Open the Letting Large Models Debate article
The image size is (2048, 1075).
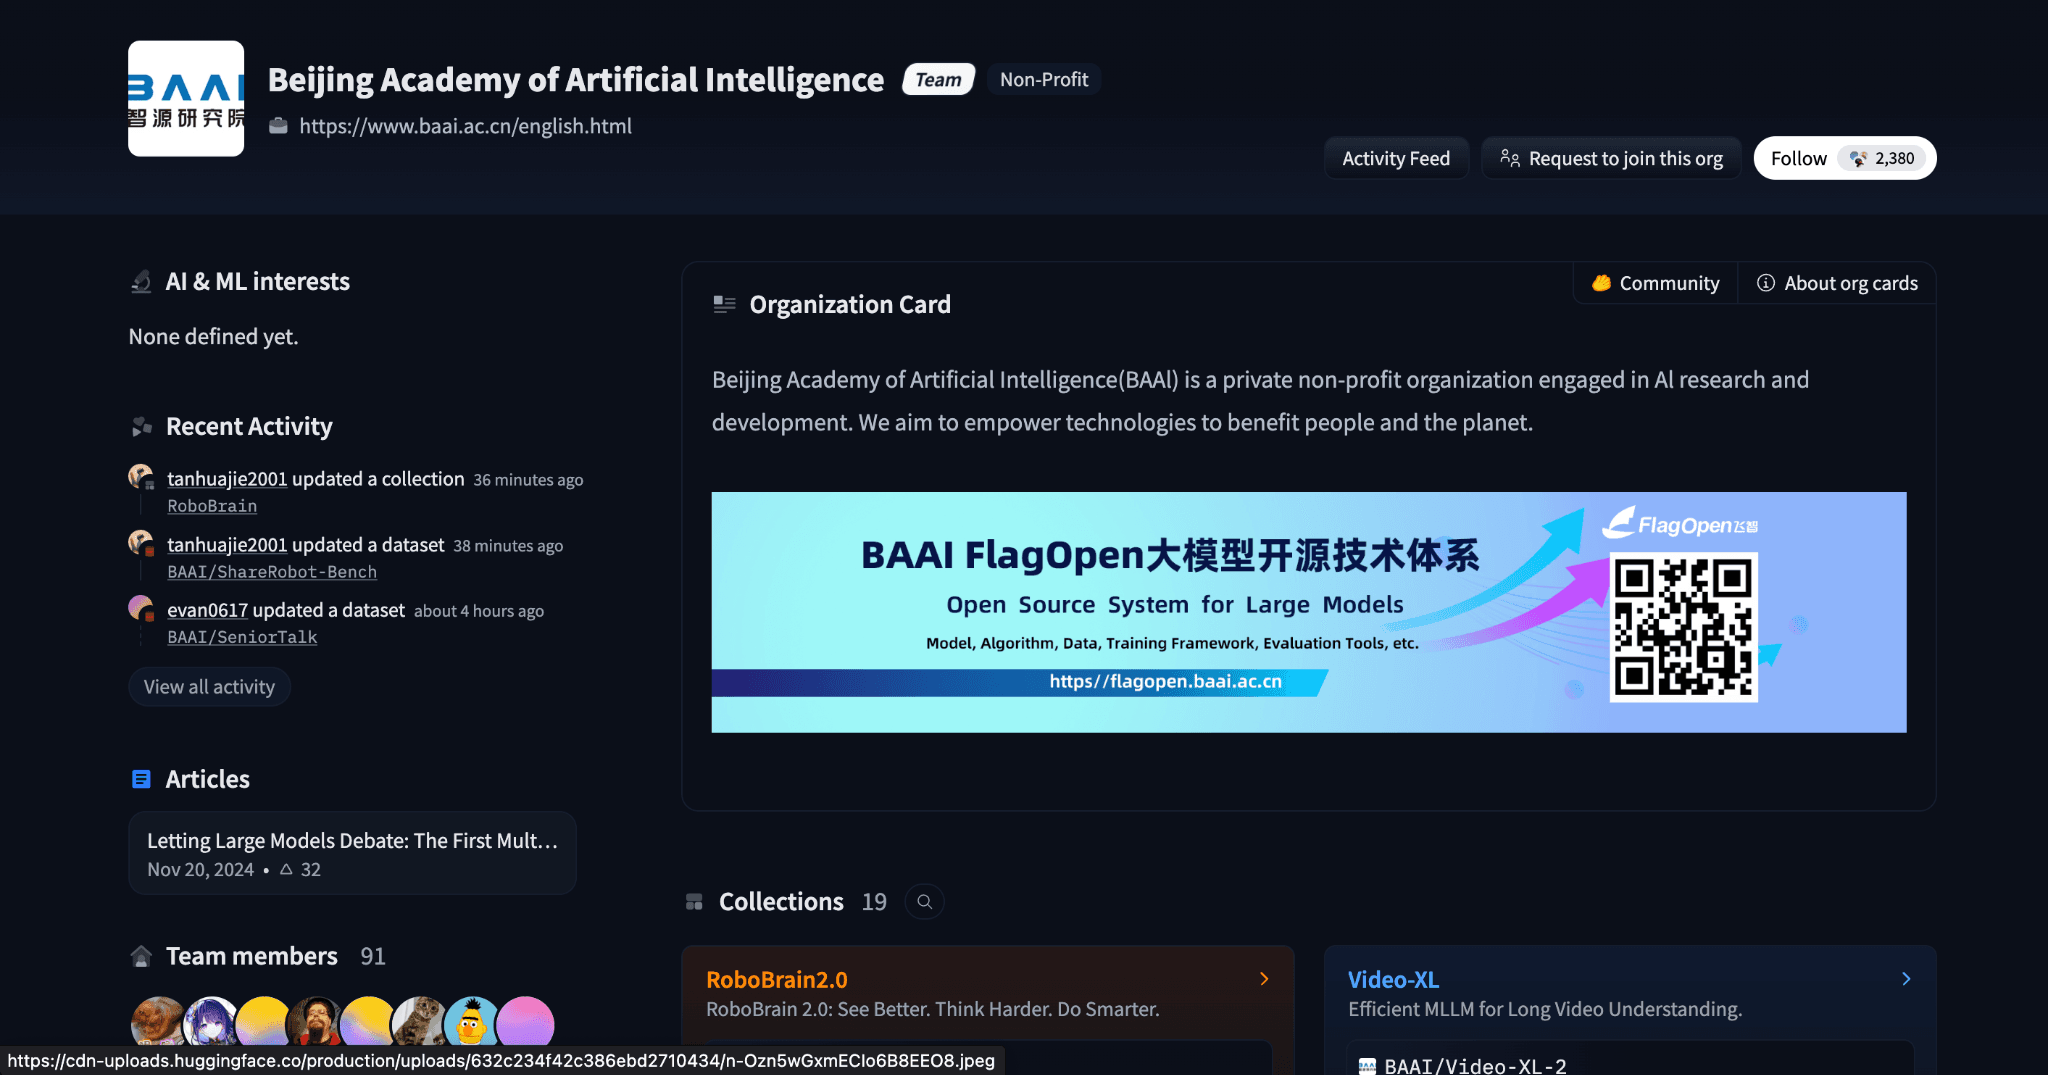[x=352, y=841]
